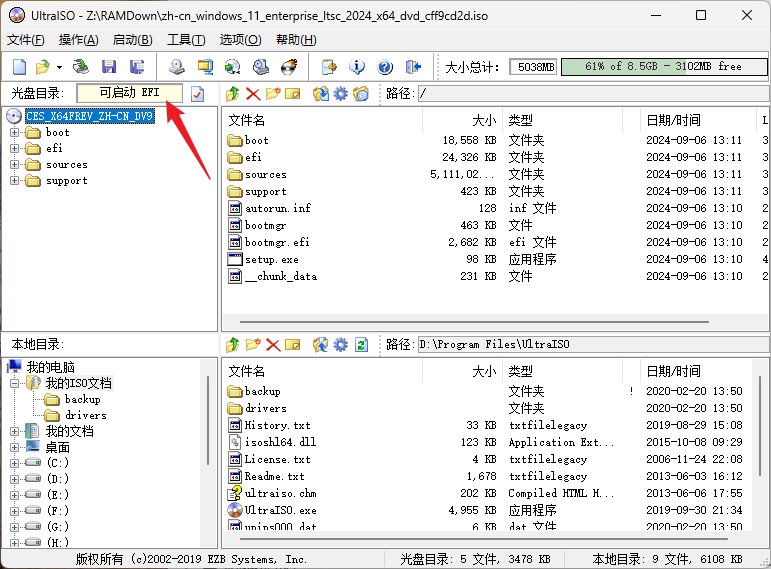
Task: Expand the 桌面 tree node
Action: pyautogui.click(x=14, y=448)
